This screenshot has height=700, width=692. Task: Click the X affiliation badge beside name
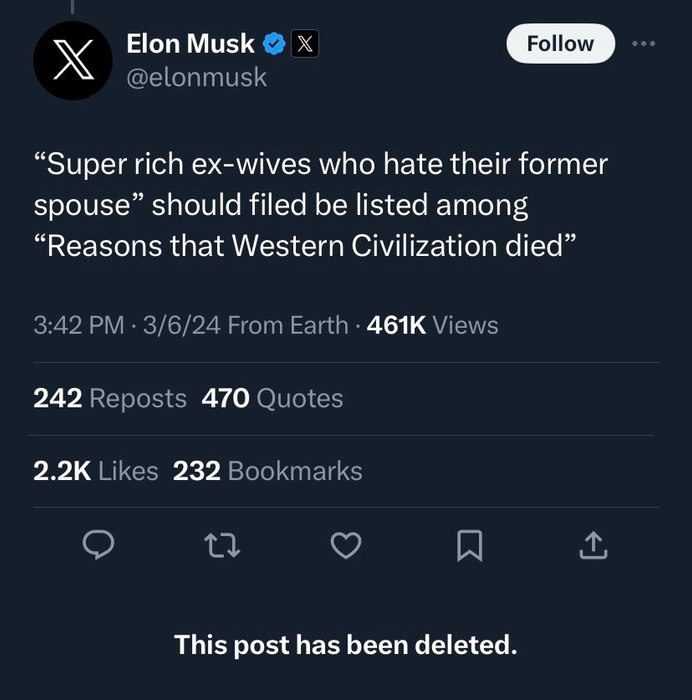click(304, 43)
